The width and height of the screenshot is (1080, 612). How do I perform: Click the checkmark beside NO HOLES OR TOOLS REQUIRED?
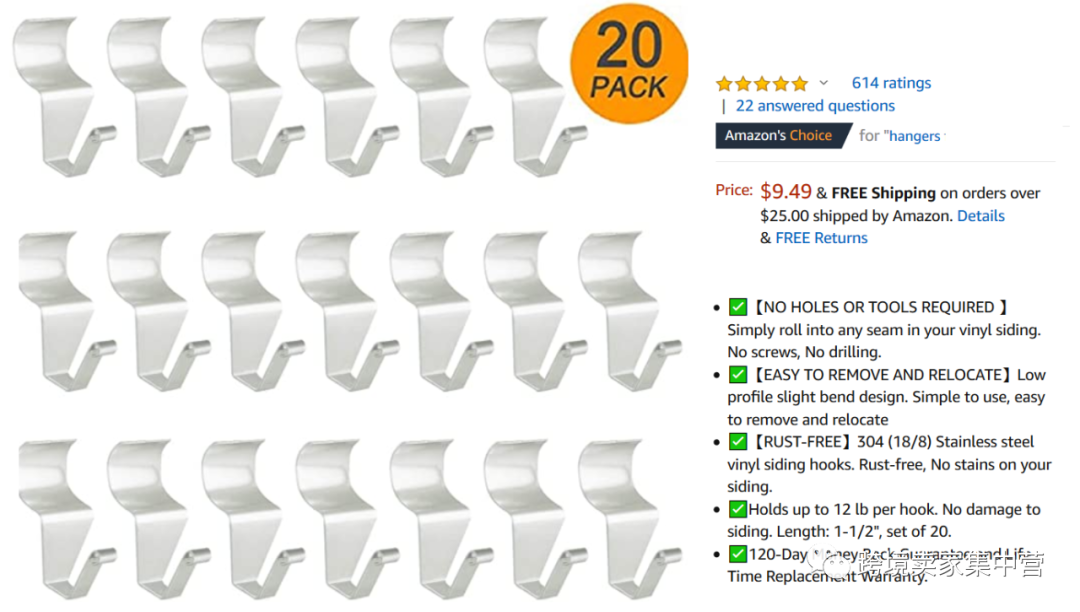click(738, 307)
